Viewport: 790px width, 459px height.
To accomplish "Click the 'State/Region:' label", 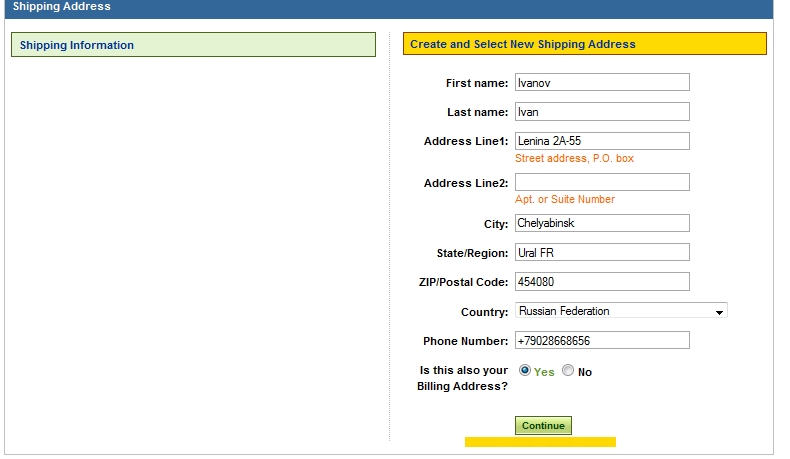I will click(x=472, y=253).
